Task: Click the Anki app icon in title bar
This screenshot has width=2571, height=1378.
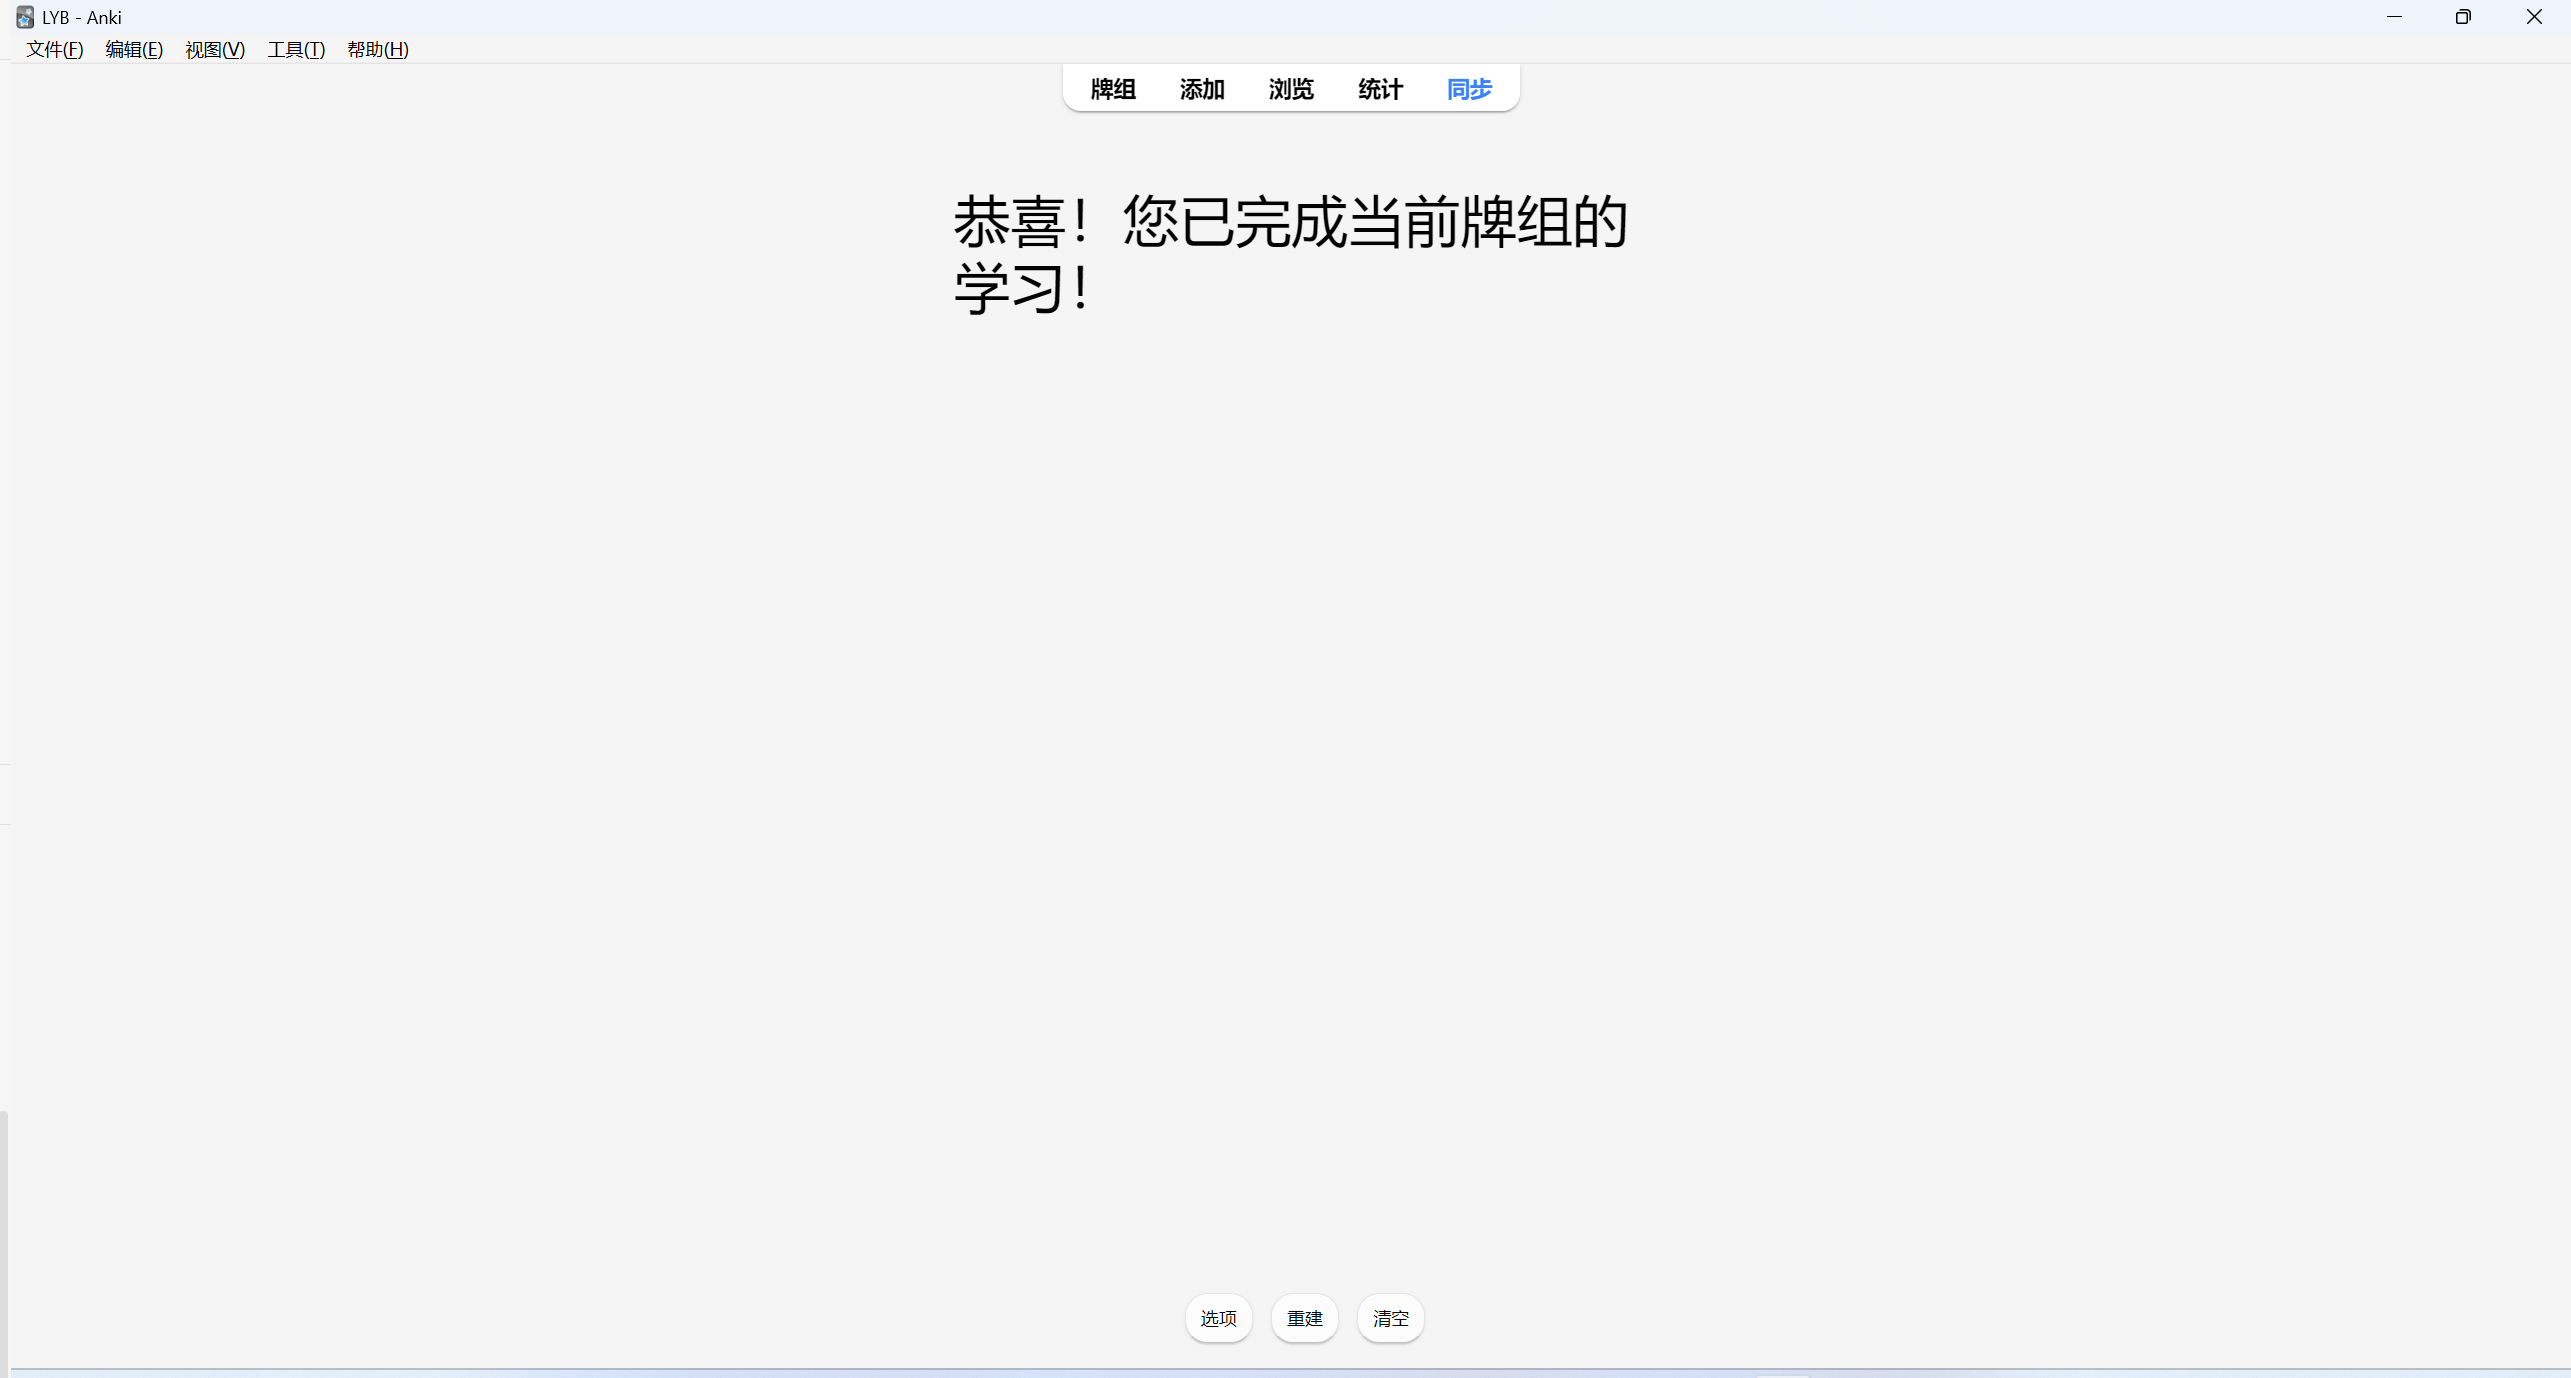Action: [x=25, y=17]
